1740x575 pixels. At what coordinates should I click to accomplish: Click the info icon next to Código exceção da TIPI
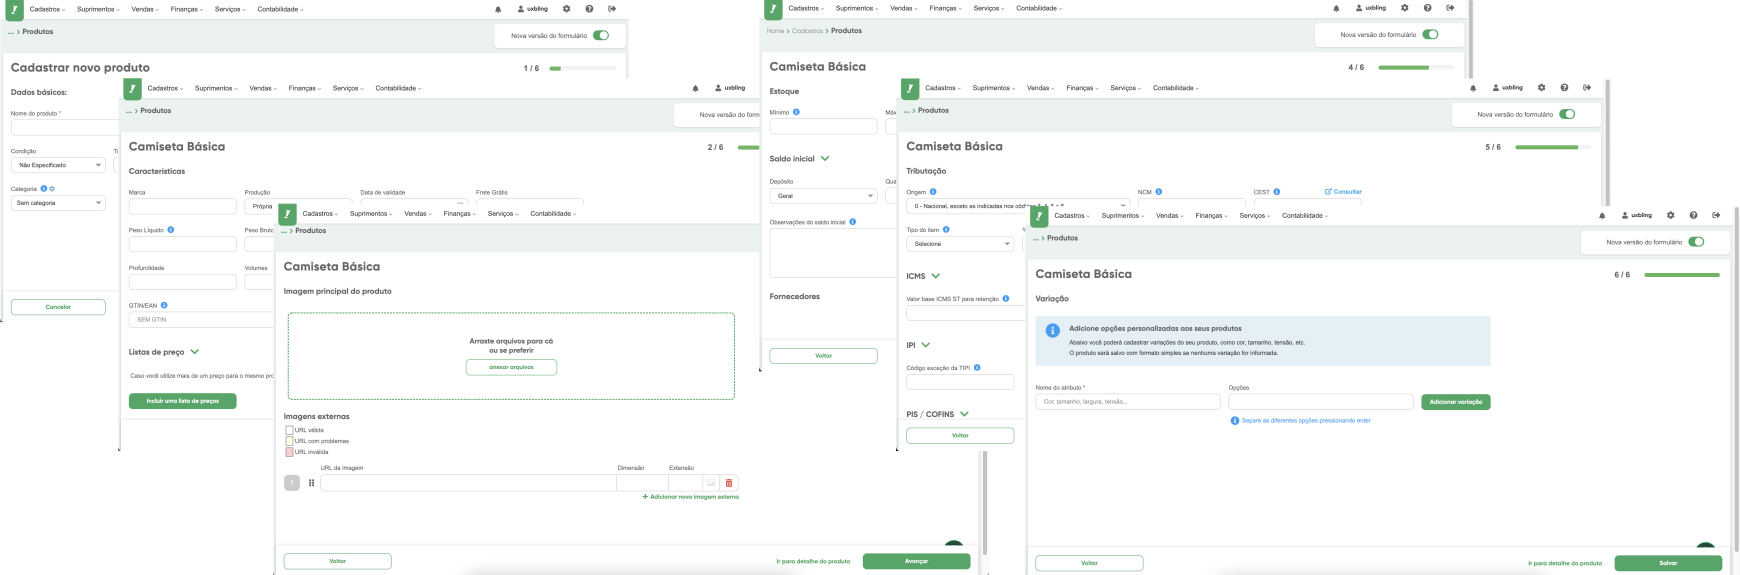pyautogui.click(x=977, y=367)
